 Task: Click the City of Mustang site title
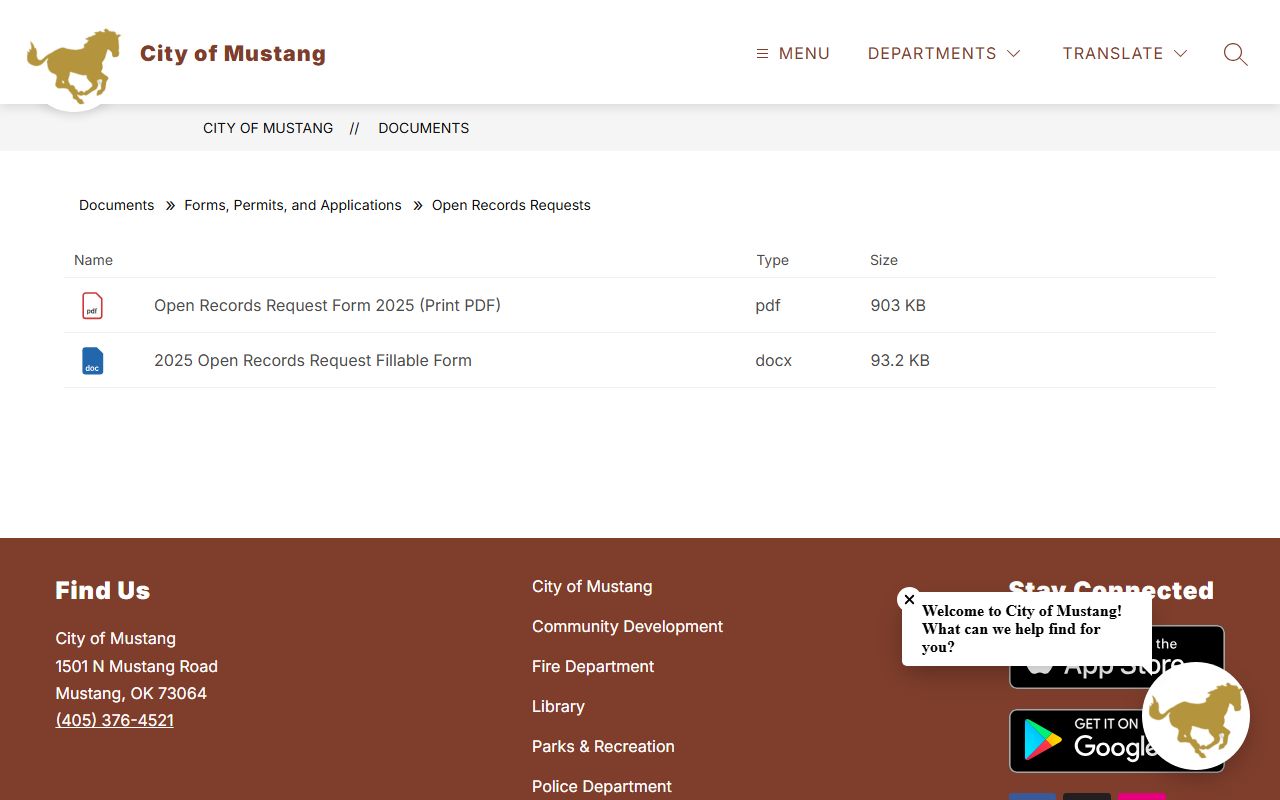point(233,54)
